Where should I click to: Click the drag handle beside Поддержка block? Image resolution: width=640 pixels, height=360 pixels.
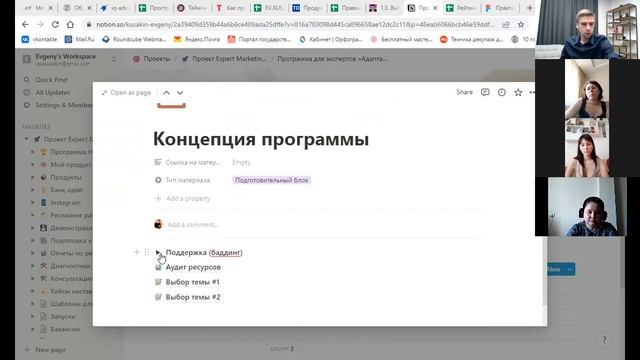click(x=147, y=252)
